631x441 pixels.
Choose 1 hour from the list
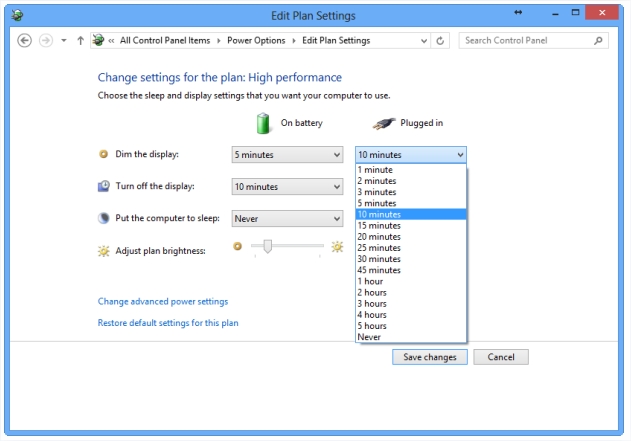[x=411, y=281]
